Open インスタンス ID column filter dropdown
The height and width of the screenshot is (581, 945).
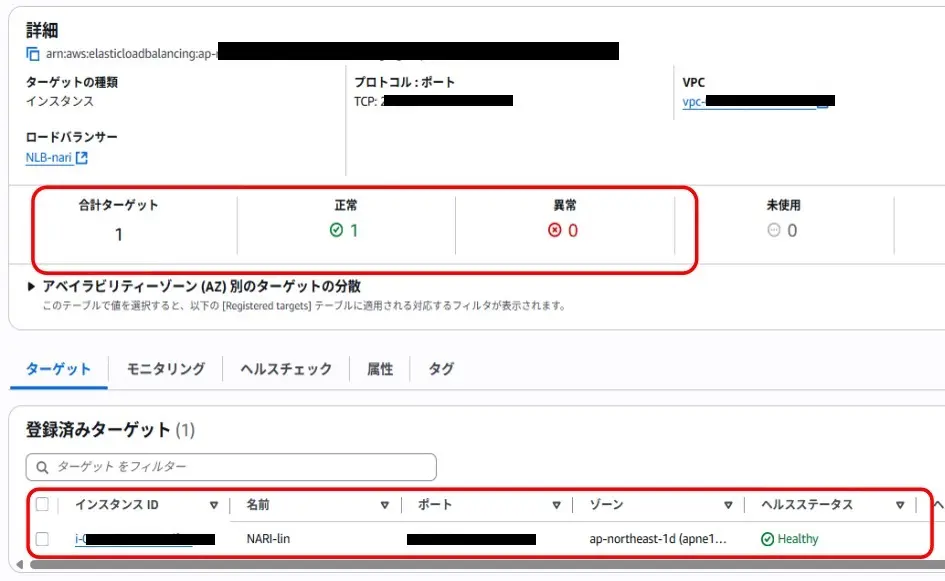[215, 505]
